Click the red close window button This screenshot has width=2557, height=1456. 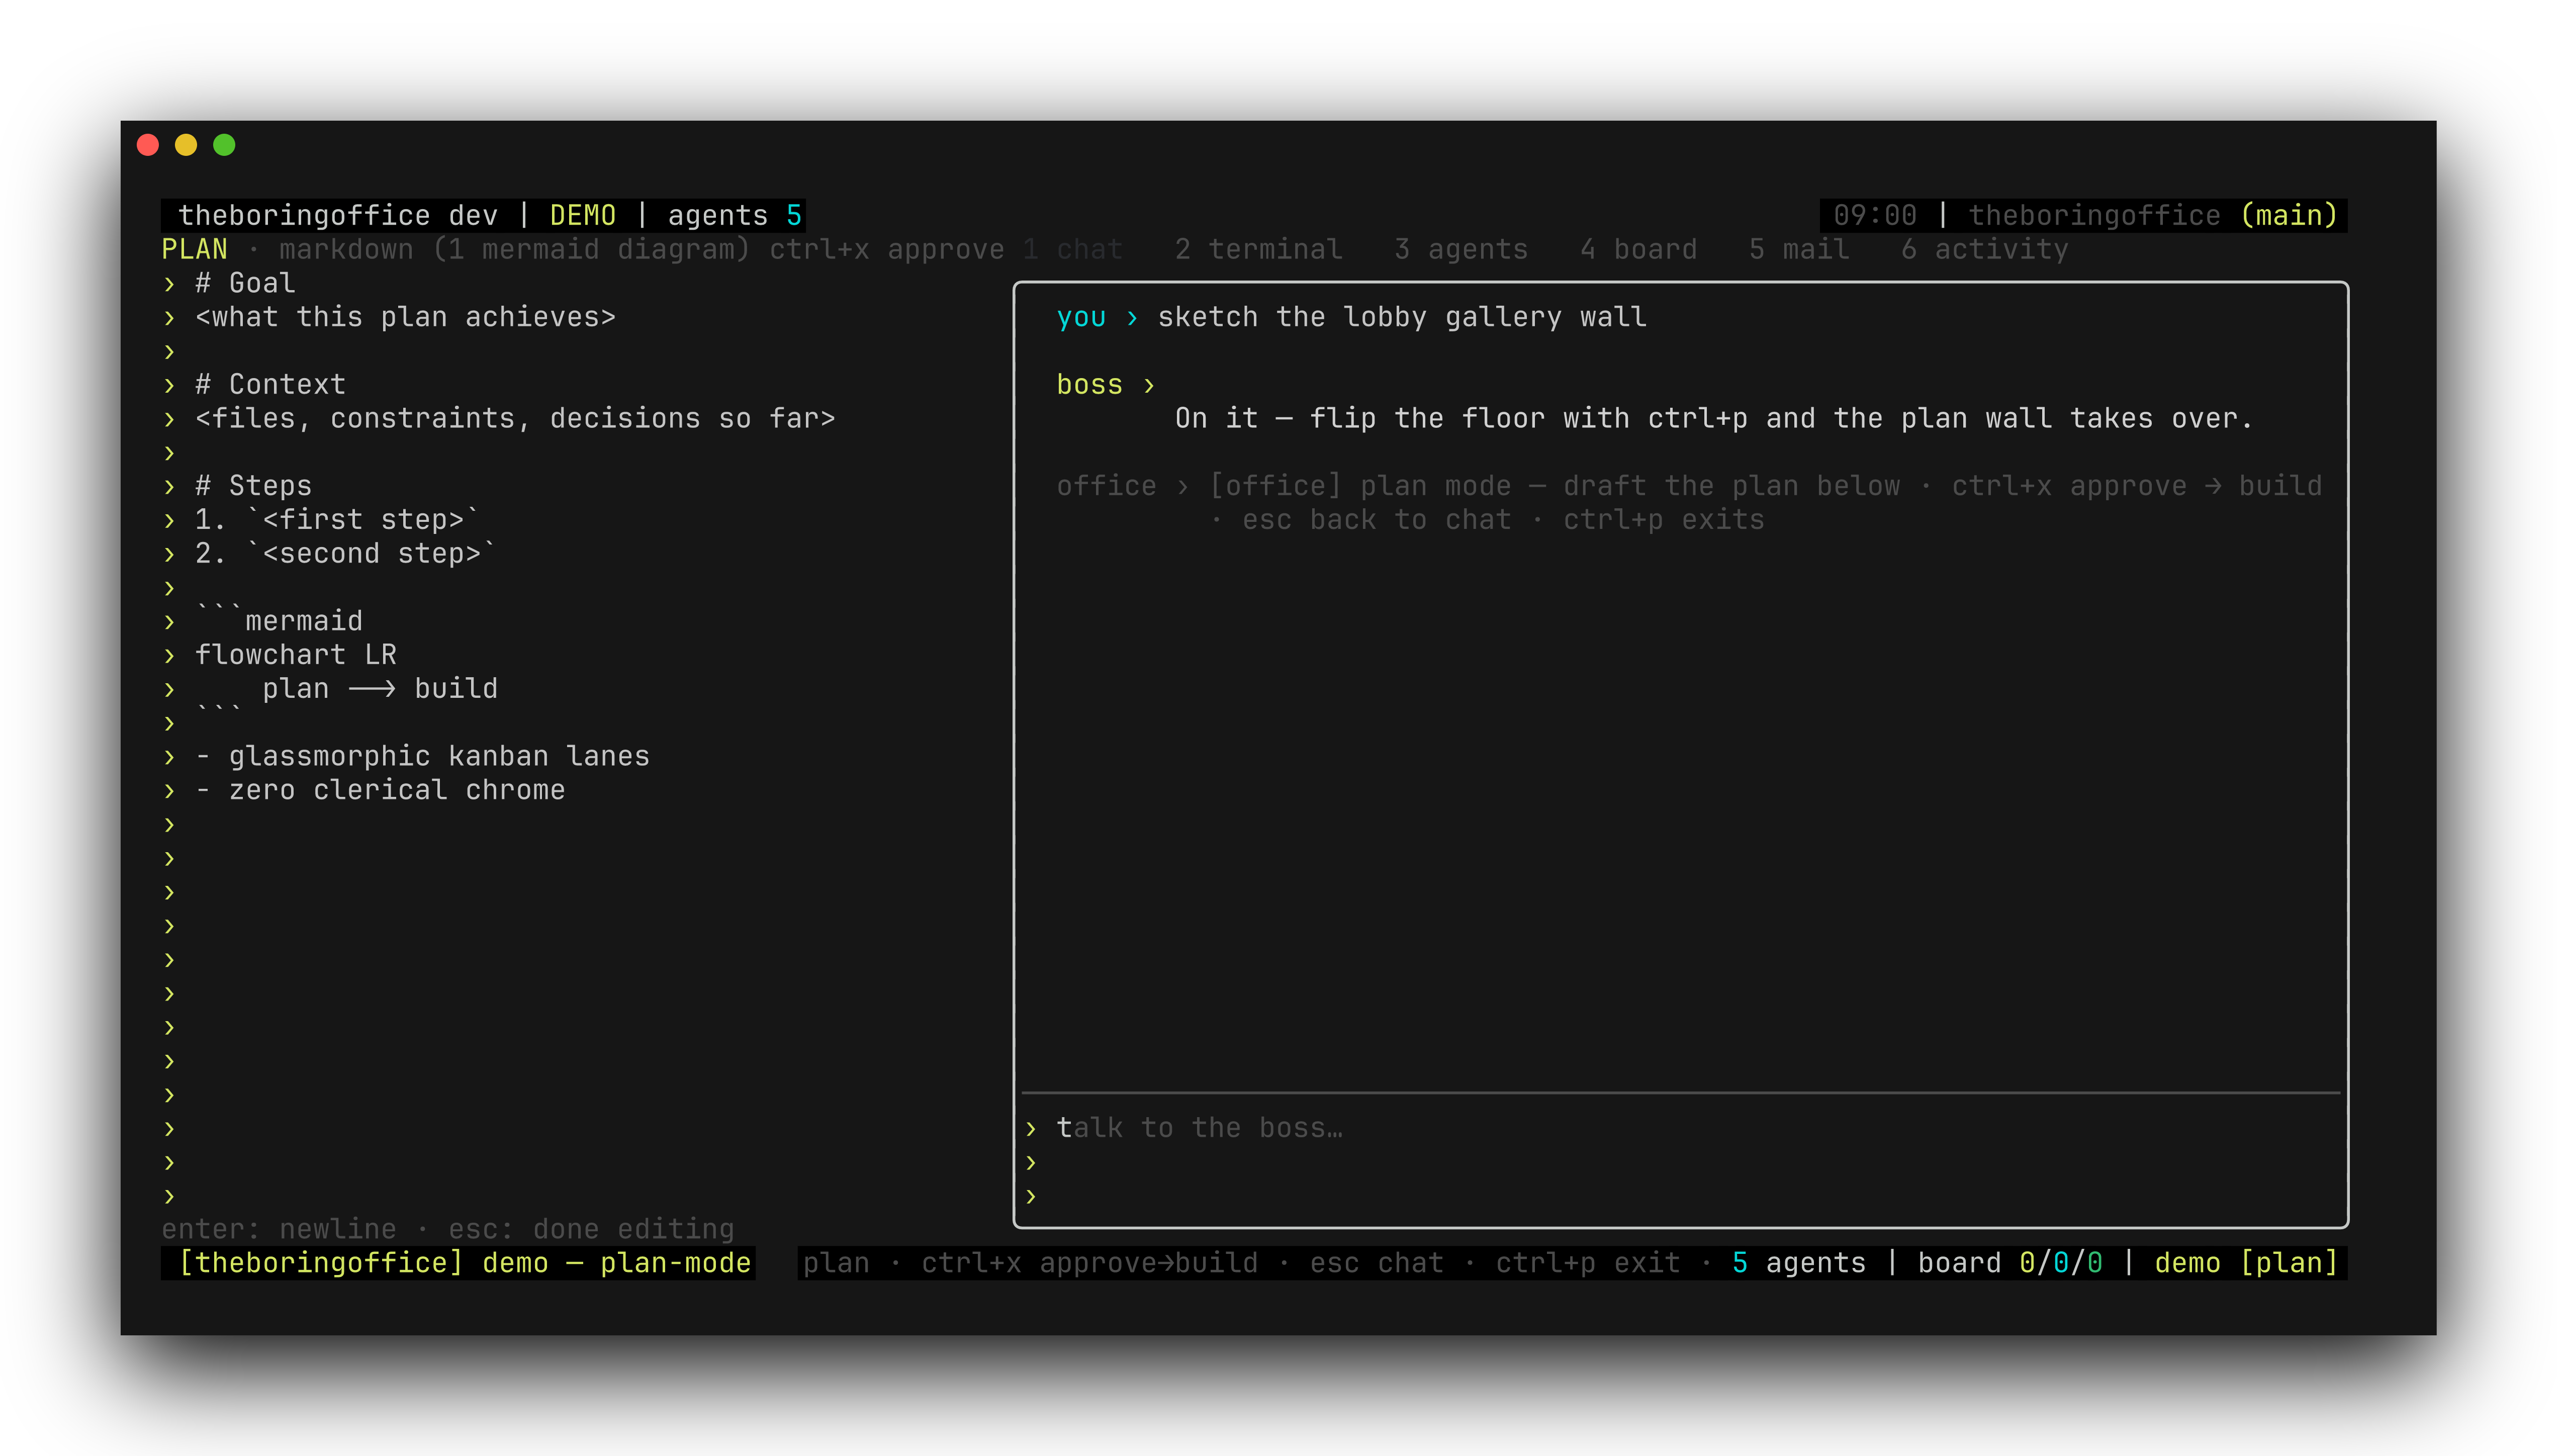coord(148,145)
